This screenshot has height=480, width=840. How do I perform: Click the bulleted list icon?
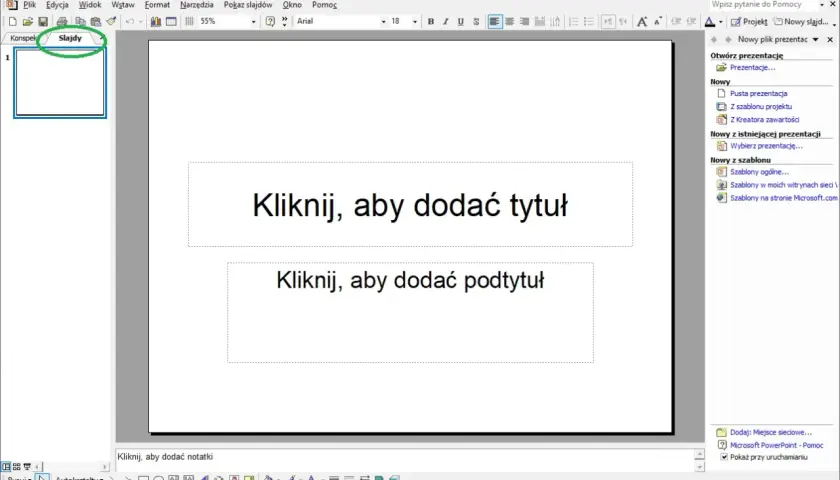pyautogui.click(x=589, y=22)
